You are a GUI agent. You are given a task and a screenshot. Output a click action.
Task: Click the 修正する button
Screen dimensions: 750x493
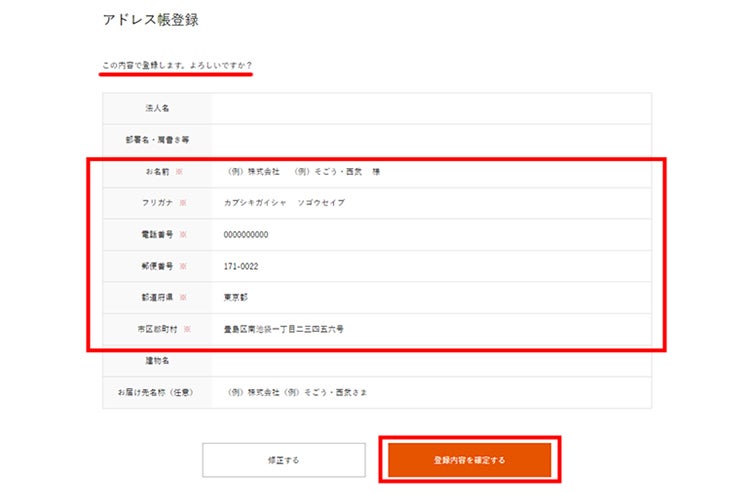coord(284,460)
